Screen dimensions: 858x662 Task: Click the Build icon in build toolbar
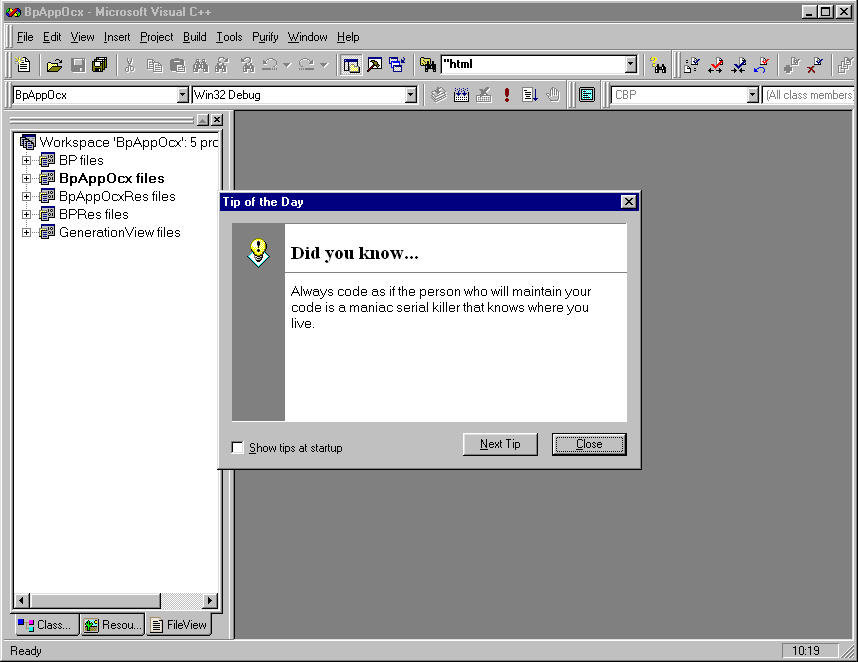pos(461,95)
